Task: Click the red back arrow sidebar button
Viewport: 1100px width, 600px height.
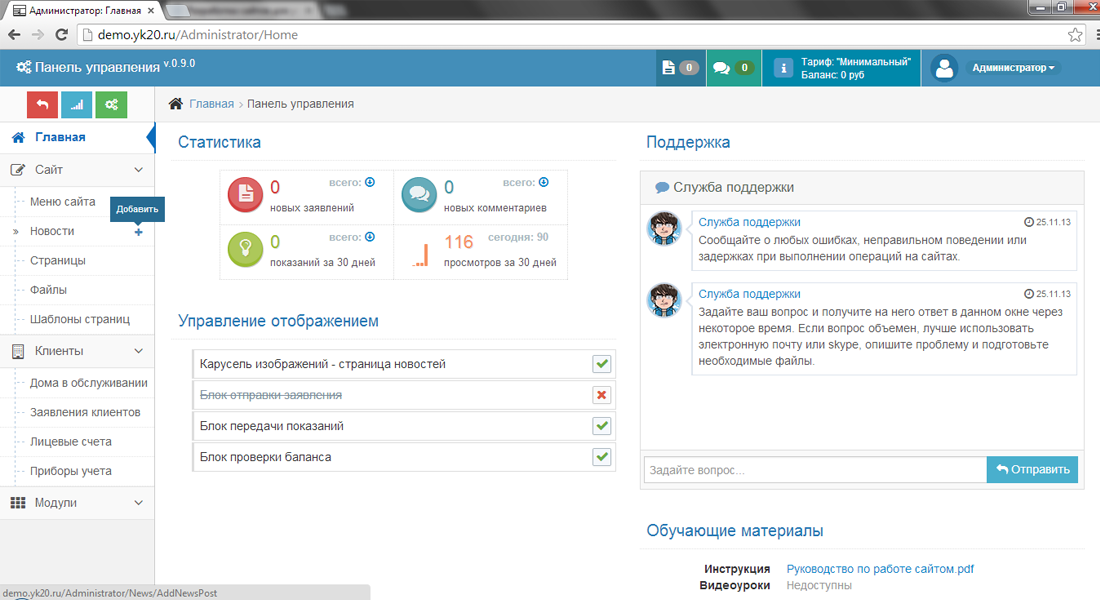Action: (x=42, y=104)
